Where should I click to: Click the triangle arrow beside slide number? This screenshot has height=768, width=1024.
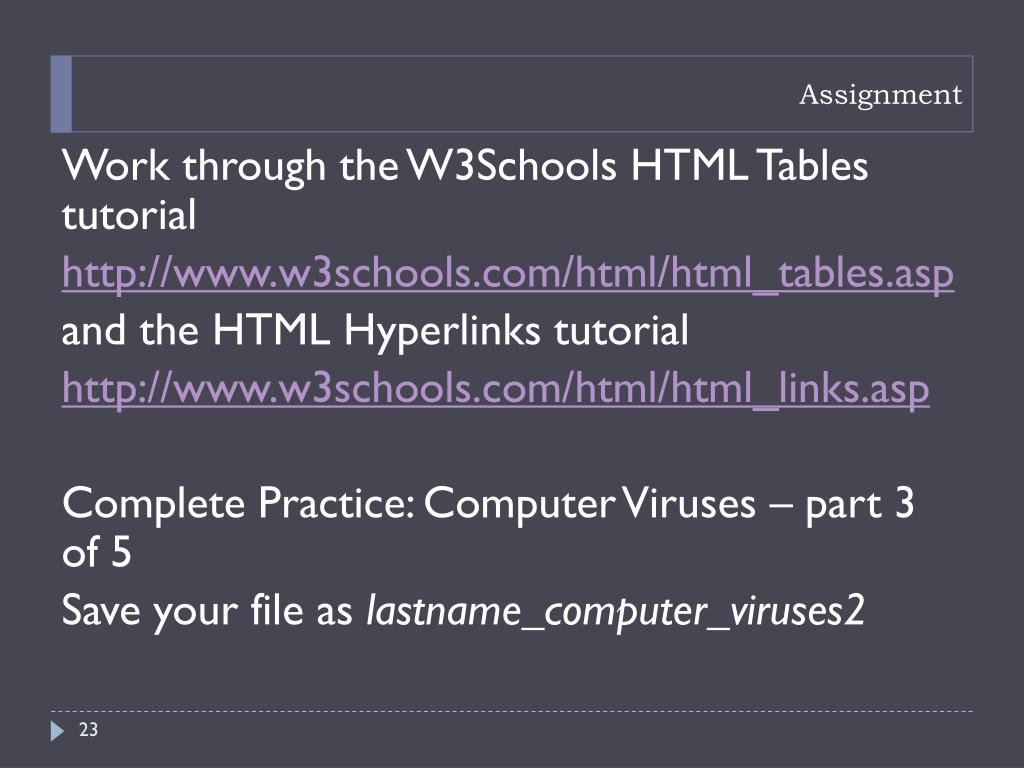tap(57, 731)
